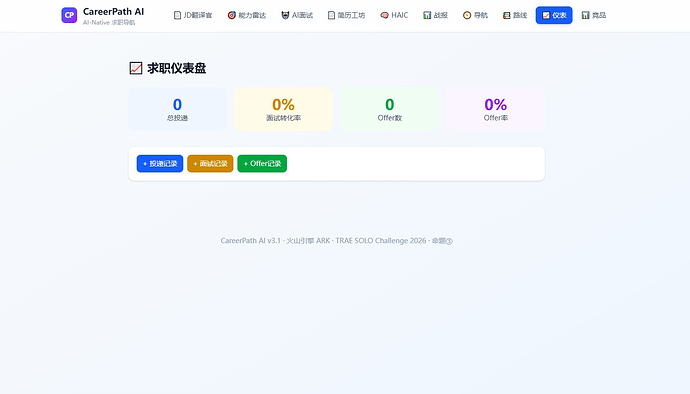Screen dimensions: 690x394
Task: Click the CP logo icon
Action: click(69, 15)
